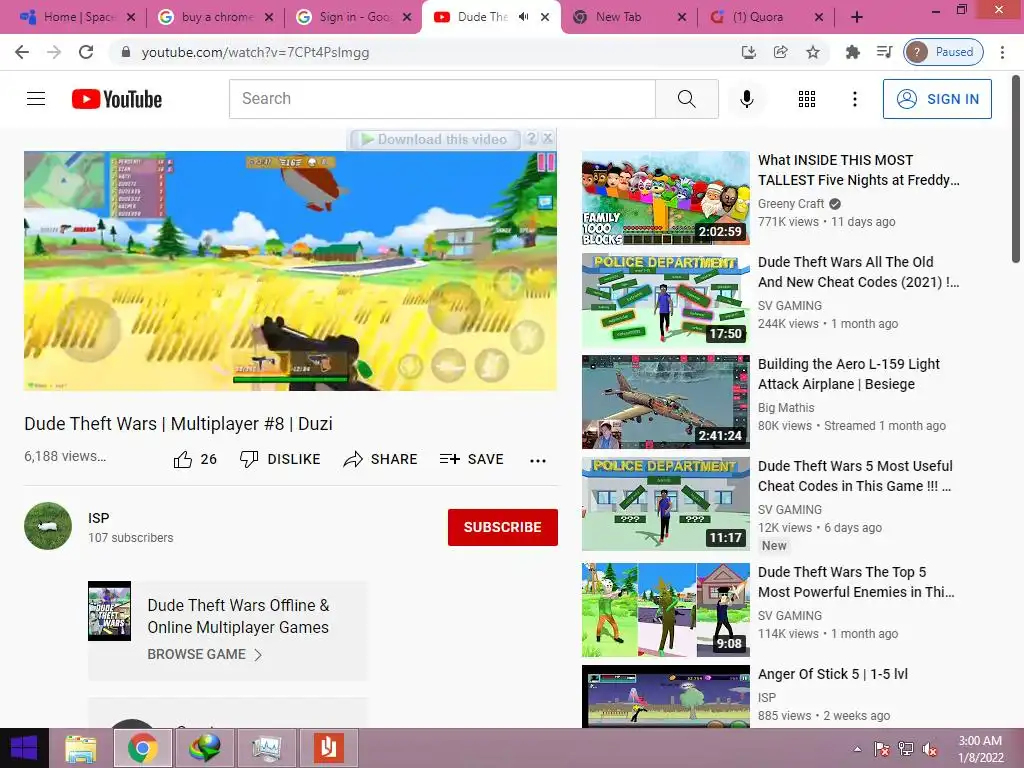Viewport: 1024px width, 768px height.
Task: Open YouTube settings three-dot menu
Action: tap(854, 99)
